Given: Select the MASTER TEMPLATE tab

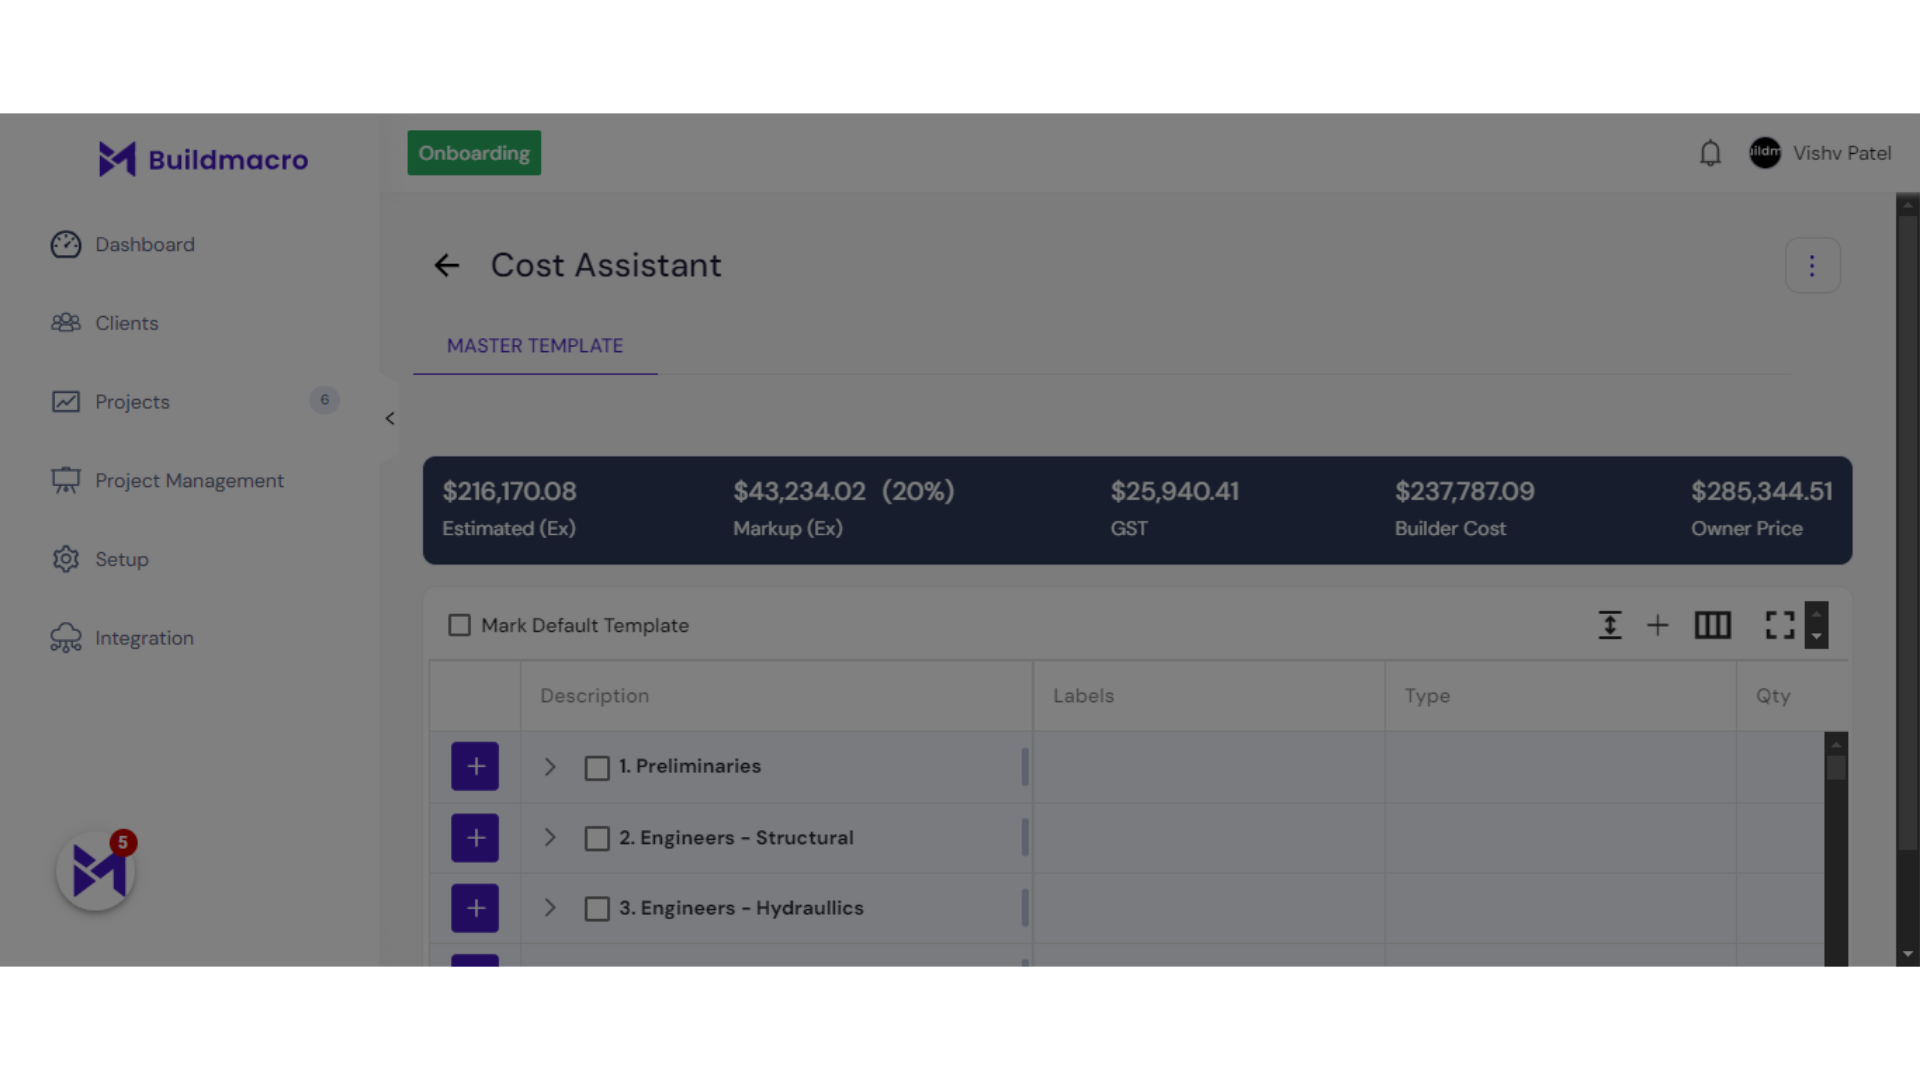Looking at the screenshot, I should (x=535, y=346).
